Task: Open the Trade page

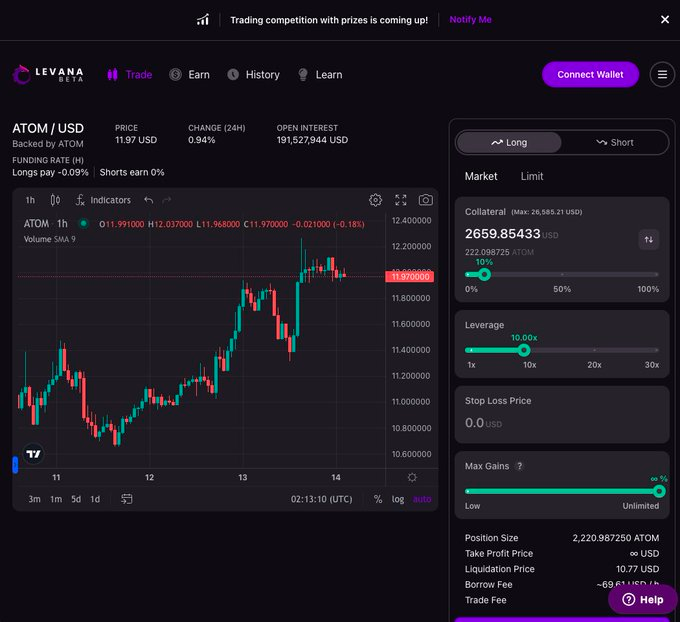Action: click(130, 75)
